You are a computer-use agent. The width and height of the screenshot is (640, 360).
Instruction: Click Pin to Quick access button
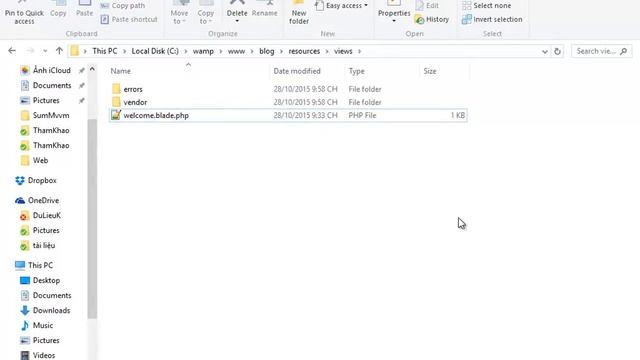pyautogui.click(x=24, y=12)
